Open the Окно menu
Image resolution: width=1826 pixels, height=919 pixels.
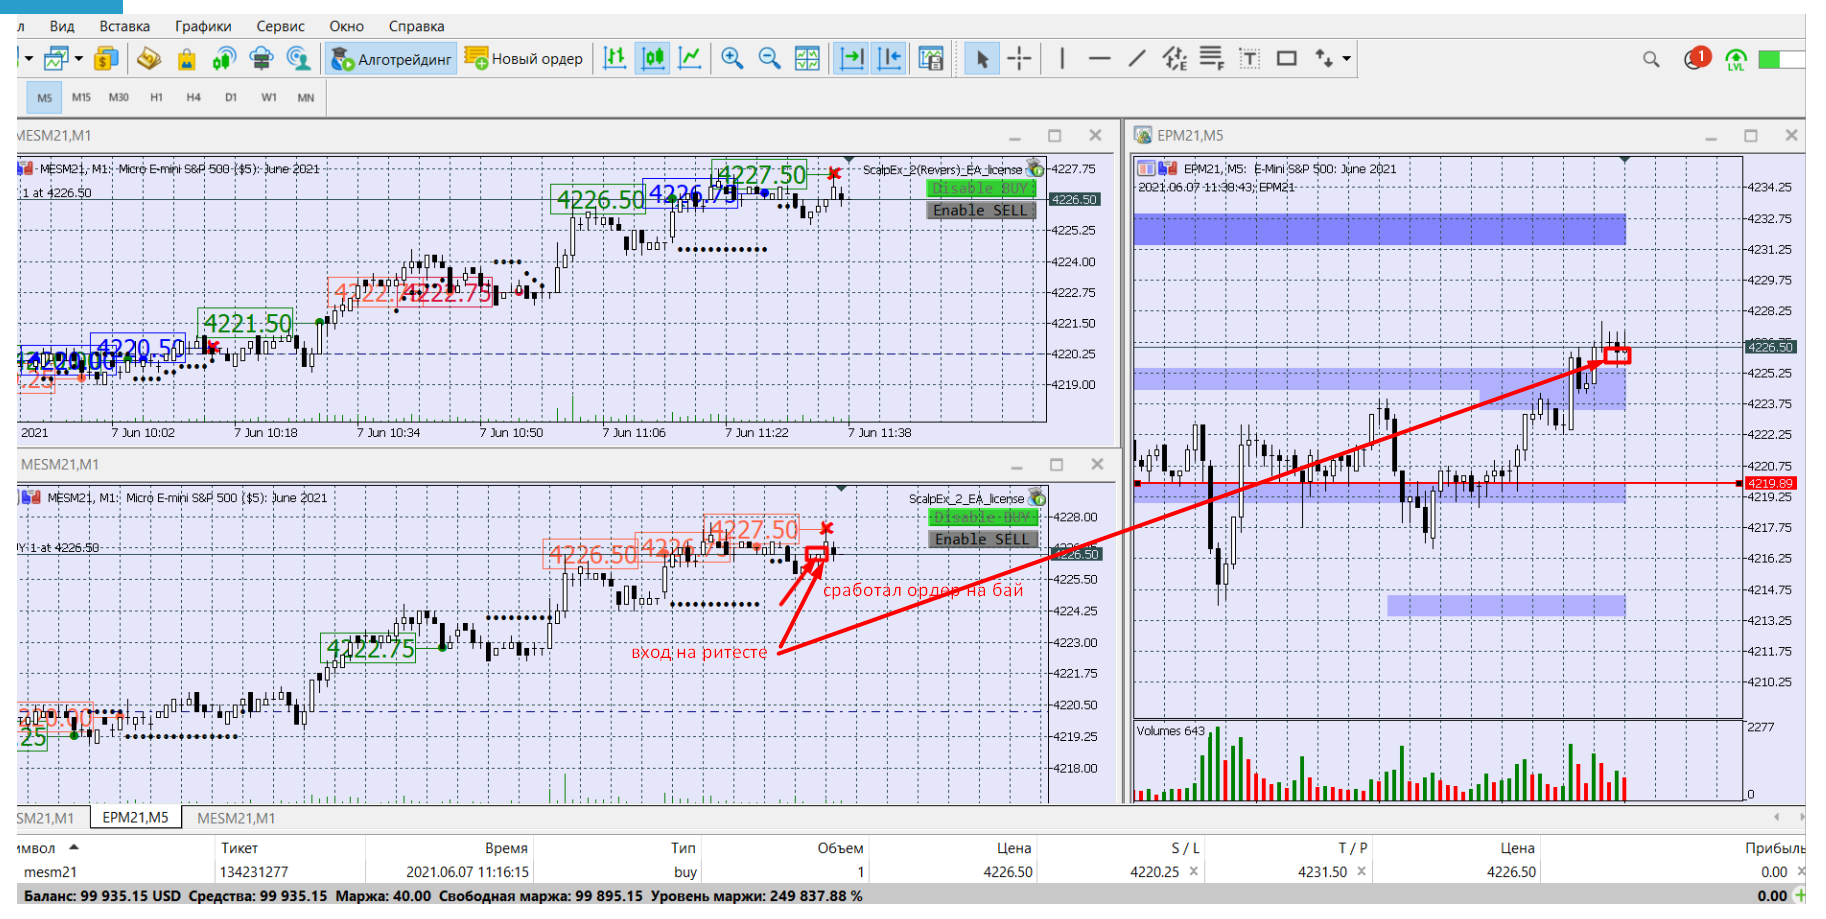346,27
